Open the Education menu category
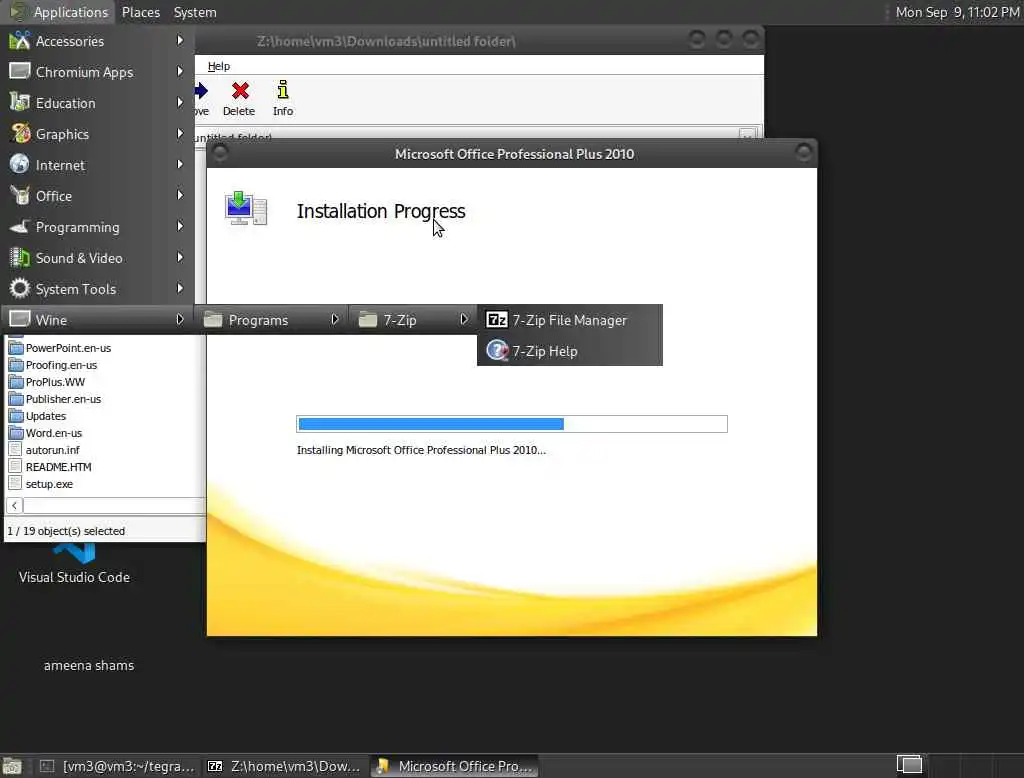 (x=97, y=103)
